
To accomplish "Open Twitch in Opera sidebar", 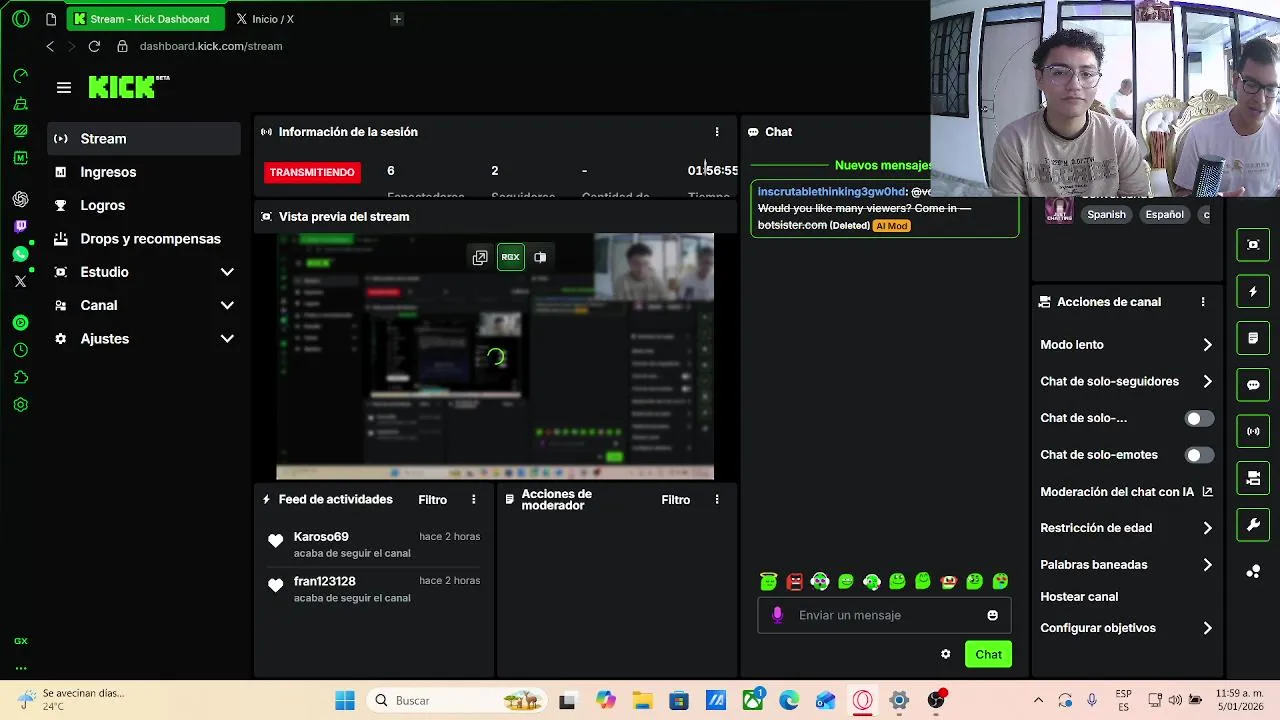I will pyautogui.click(x=21, y=227).
